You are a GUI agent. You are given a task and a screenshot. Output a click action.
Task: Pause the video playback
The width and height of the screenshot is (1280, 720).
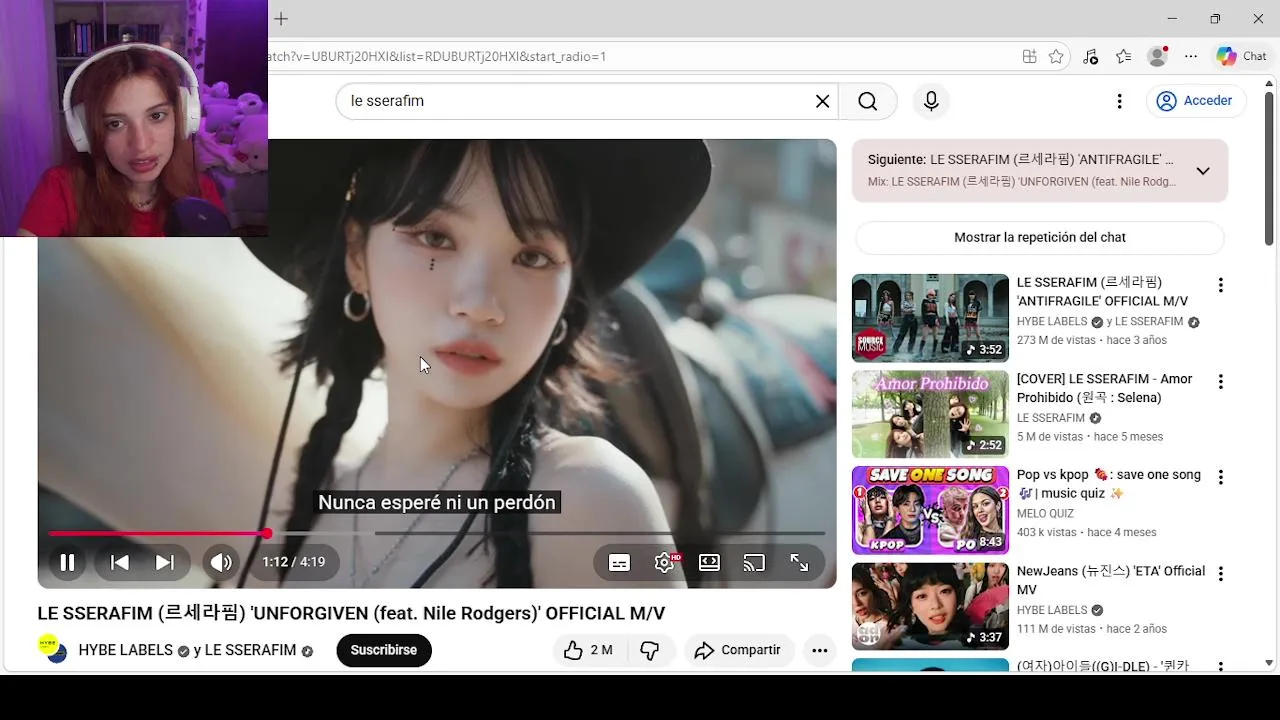67,562
